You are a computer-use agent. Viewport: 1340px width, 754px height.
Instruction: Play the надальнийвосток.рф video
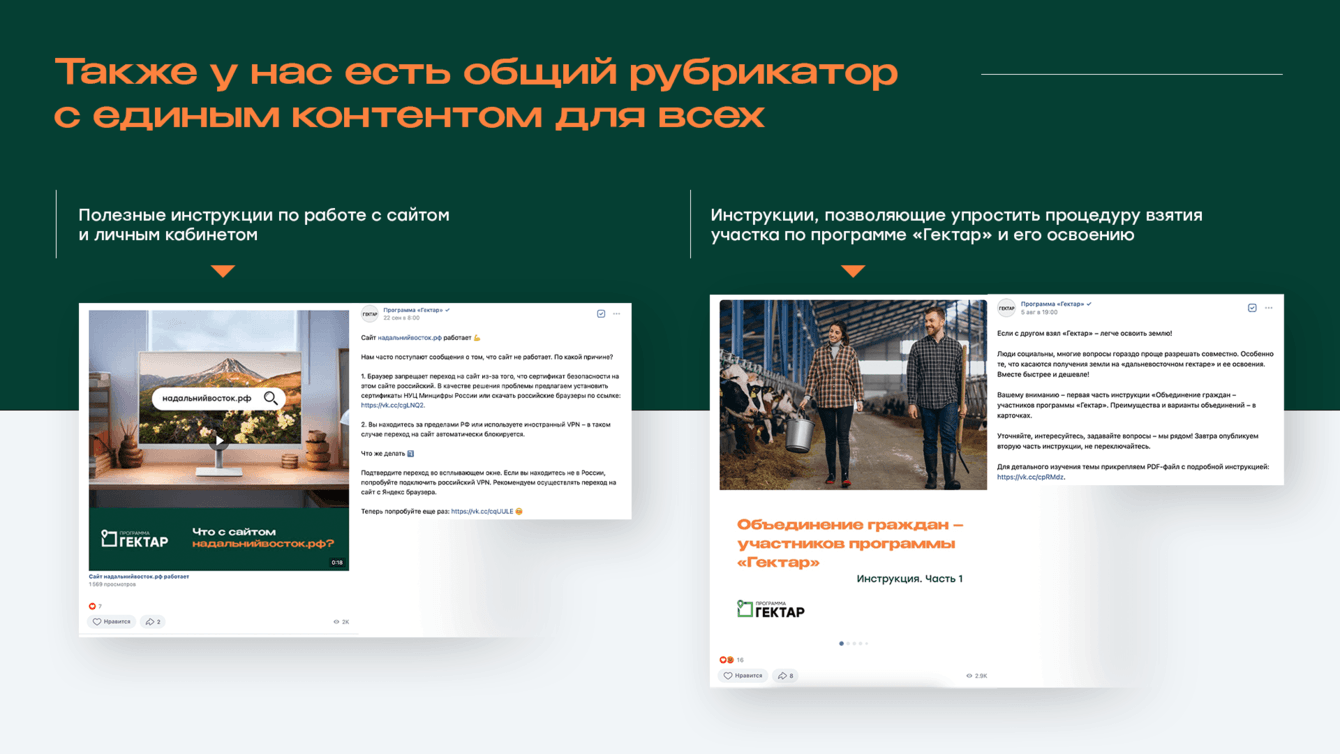pyautogui.click(x=219, y=440)
